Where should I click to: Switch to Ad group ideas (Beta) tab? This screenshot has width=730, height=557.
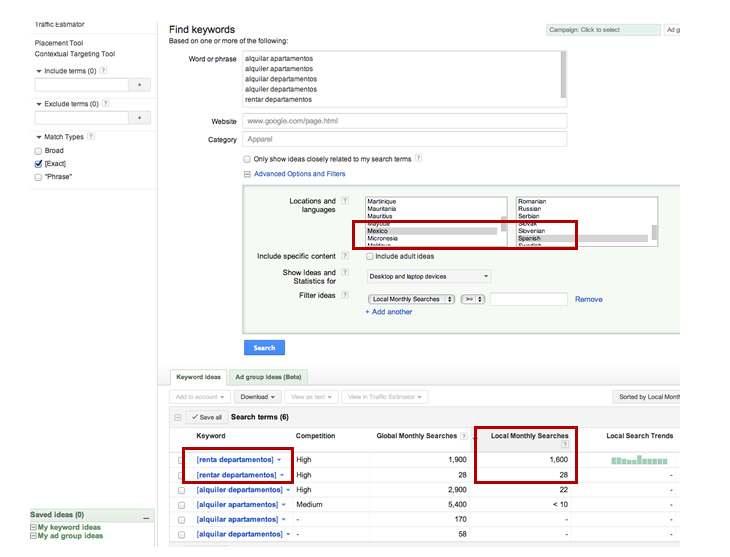[268, 377]
